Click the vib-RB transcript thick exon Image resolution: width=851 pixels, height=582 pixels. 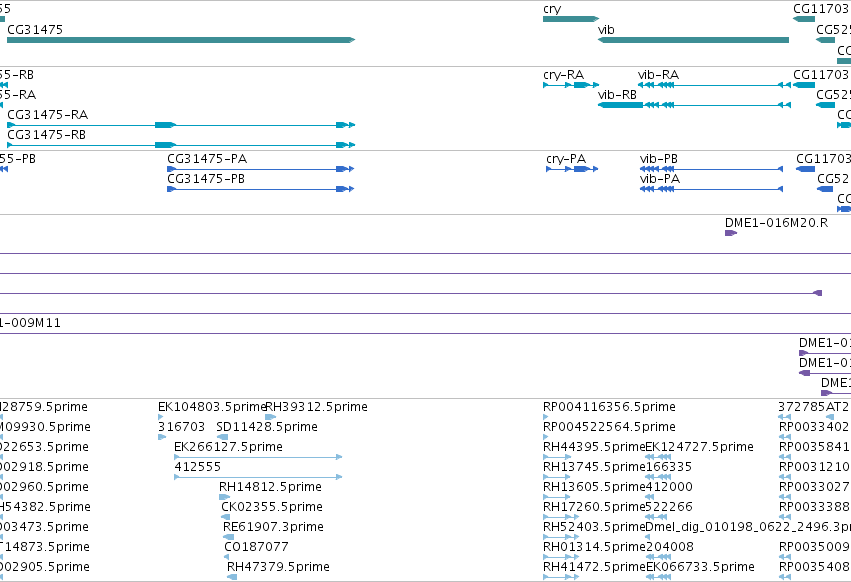coord(620,105)
